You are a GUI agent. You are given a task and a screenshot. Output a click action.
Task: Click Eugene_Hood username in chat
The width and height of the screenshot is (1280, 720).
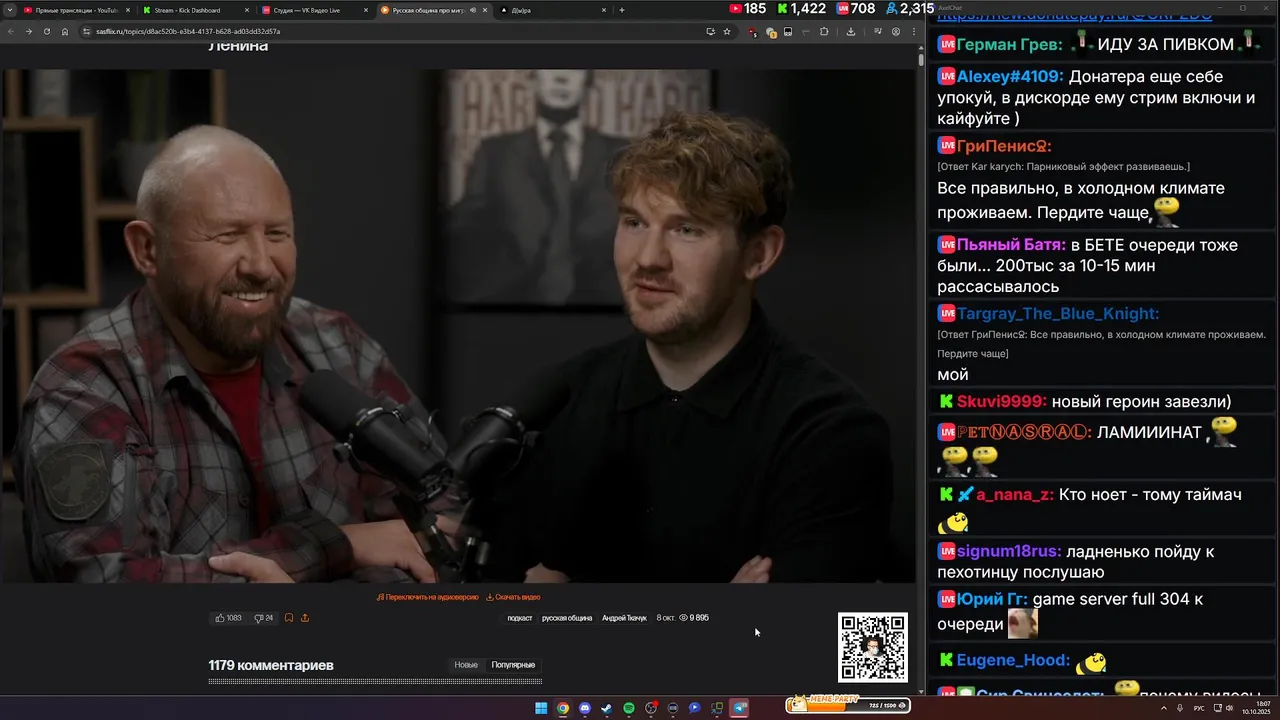pyautogui.click(x=1013, y=661)
